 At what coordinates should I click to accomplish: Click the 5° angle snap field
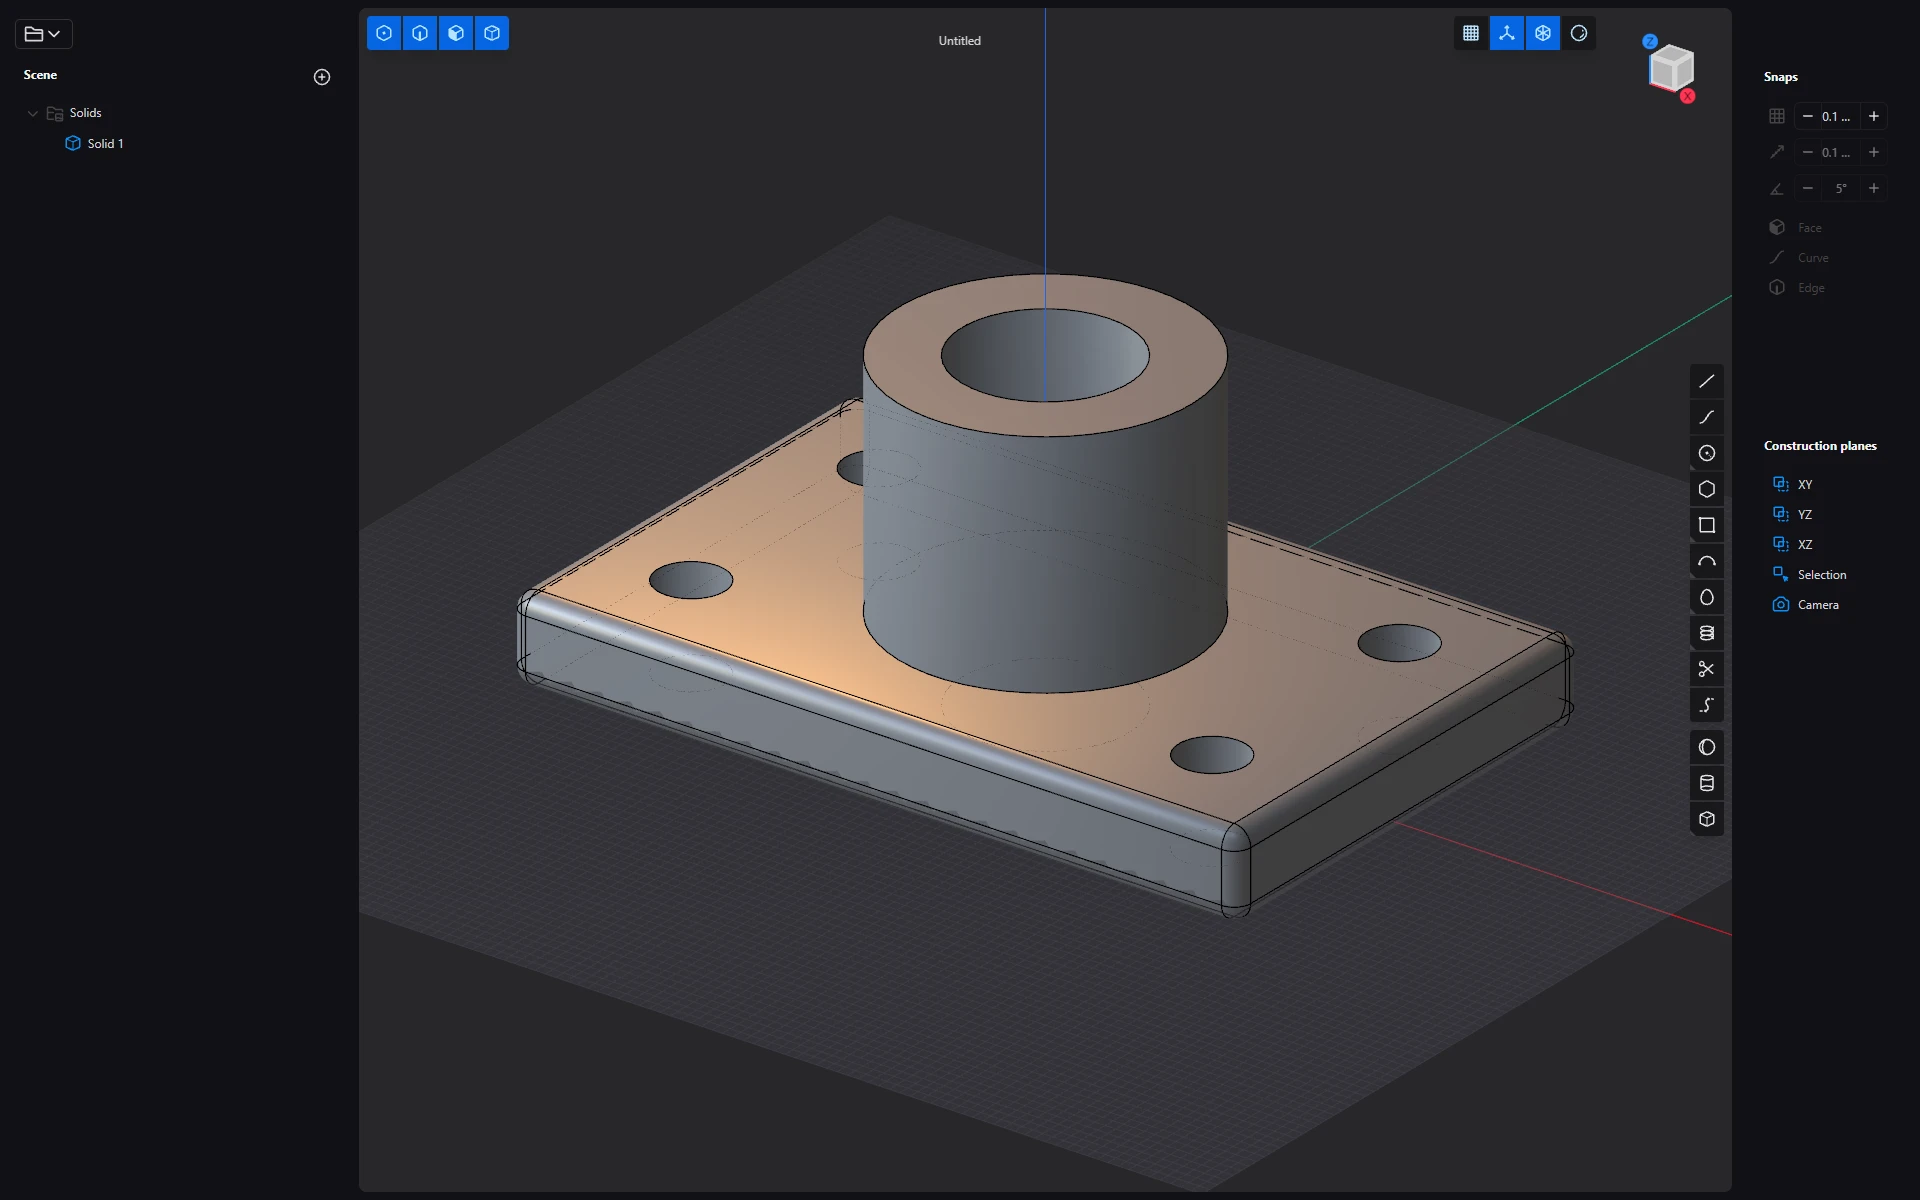tap(1839, 188)
